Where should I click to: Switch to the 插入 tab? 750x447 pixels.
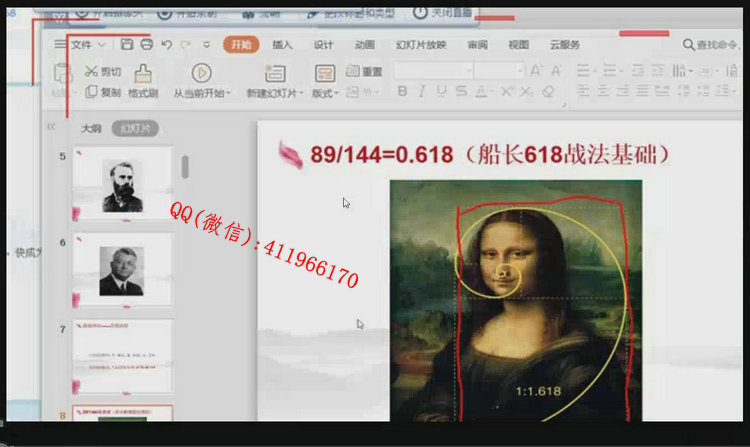pos(282,45)
